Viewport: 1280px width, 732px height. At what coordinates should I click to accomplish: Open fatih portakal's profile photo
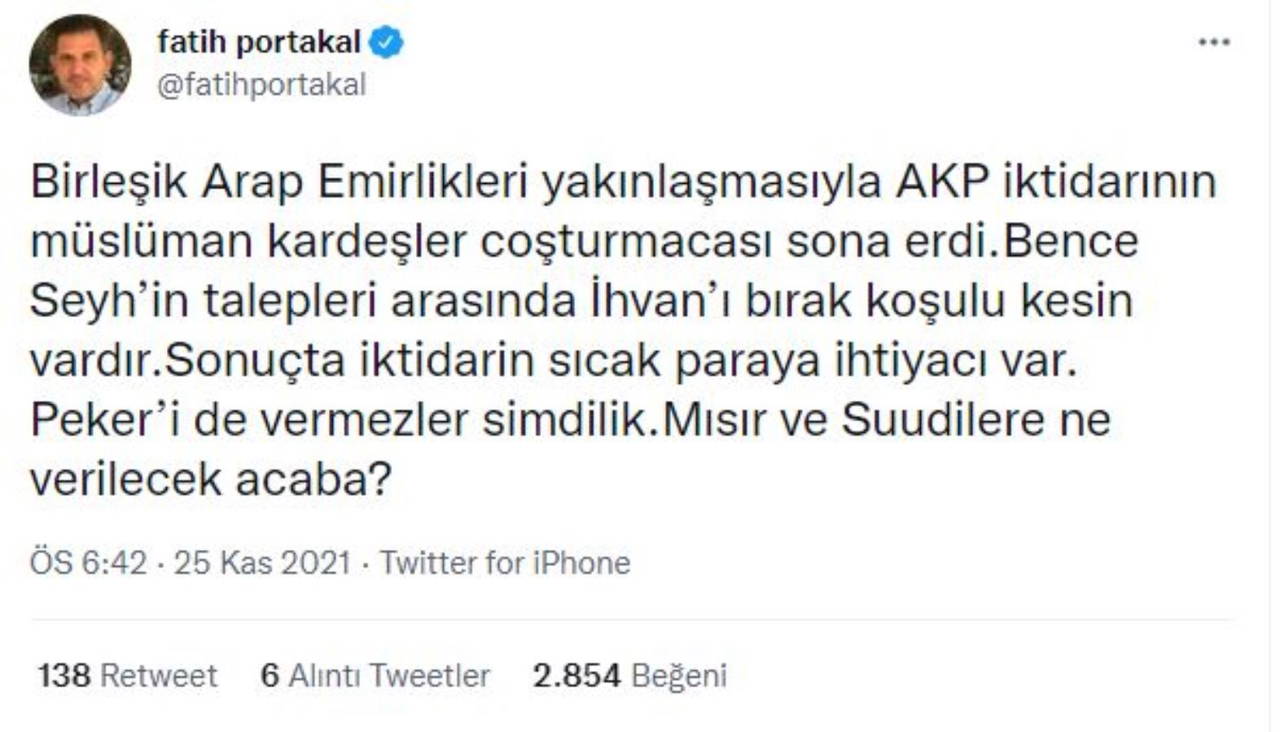pyautogui.click(x=80, y=65)
